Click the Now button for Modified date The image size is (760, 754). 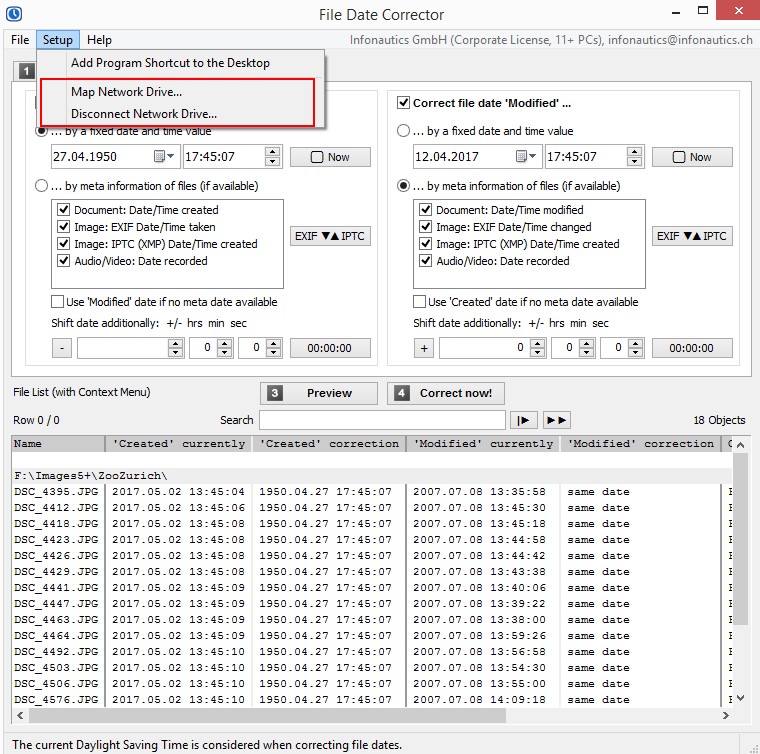tap(692, 157)
